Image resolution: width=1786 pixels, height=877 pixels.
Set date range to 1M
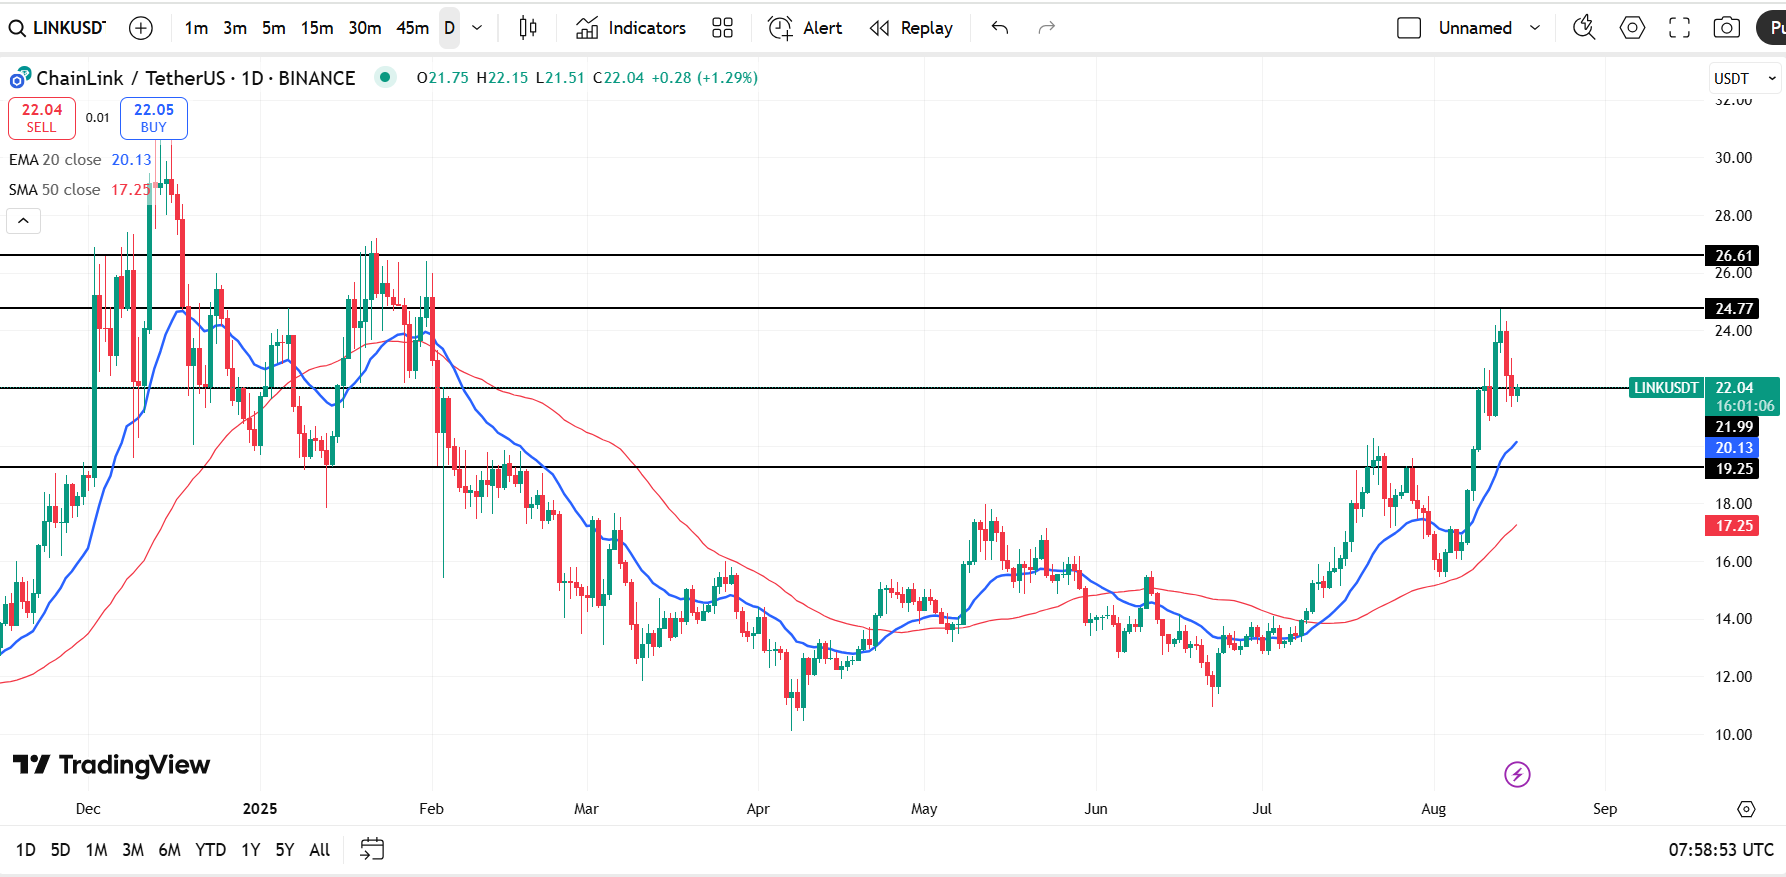click(x=96, y=850)
